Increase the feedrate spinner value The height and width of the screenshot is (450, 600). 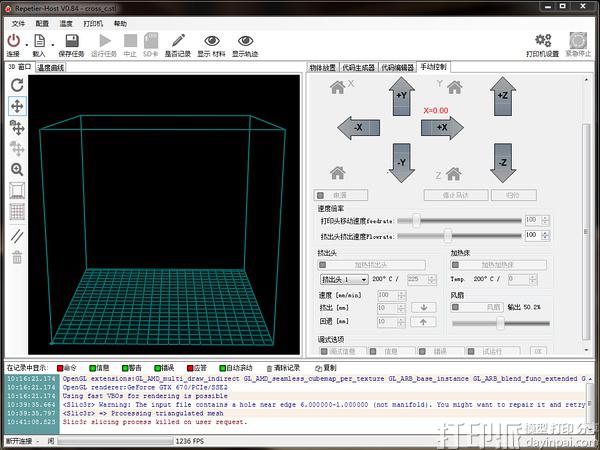tap(545, 217)
